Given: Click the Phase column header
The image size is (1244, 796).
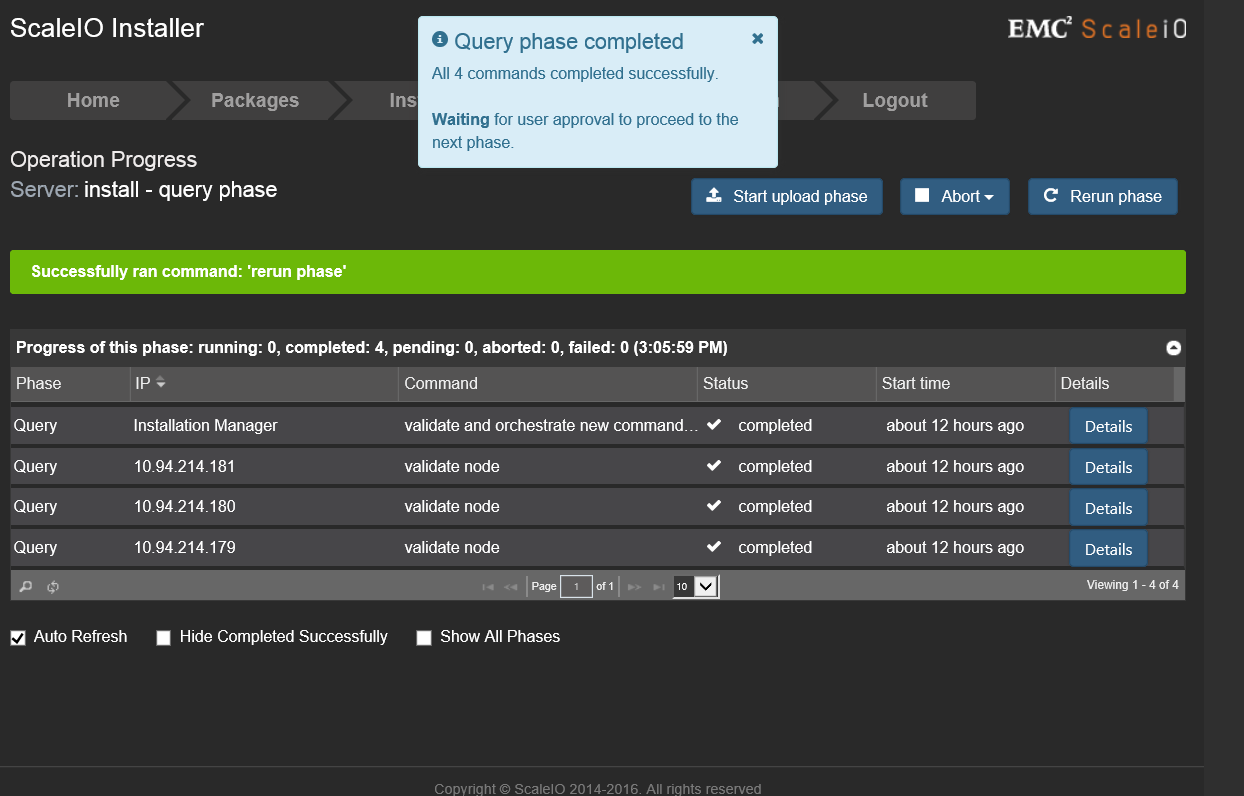Looking at the screenshot, I should (70, 383).
